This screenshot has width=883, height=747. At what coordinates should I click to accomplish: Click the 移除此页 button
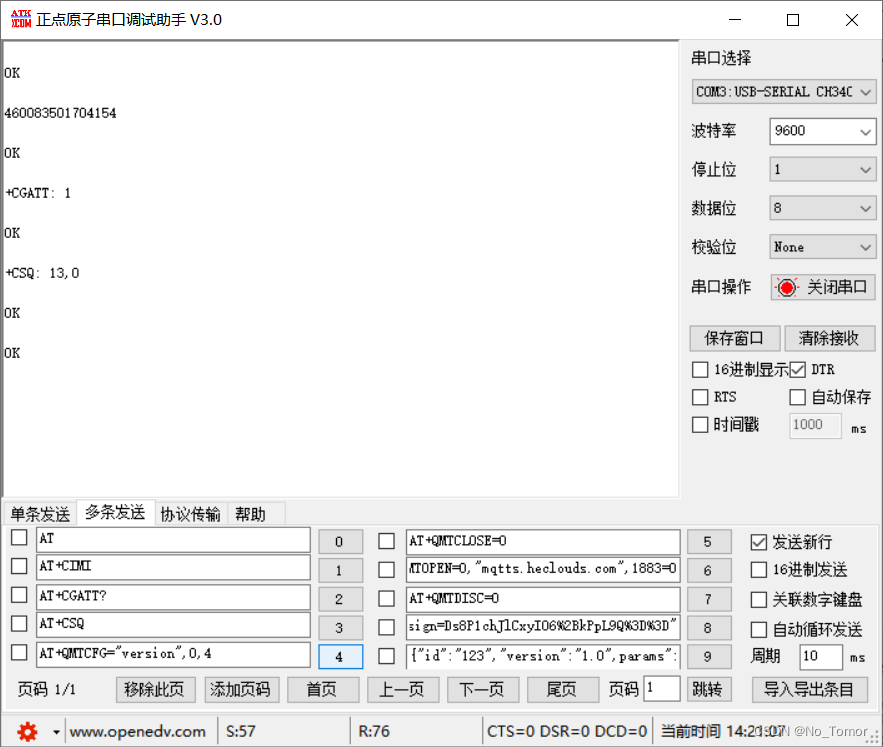155,690
